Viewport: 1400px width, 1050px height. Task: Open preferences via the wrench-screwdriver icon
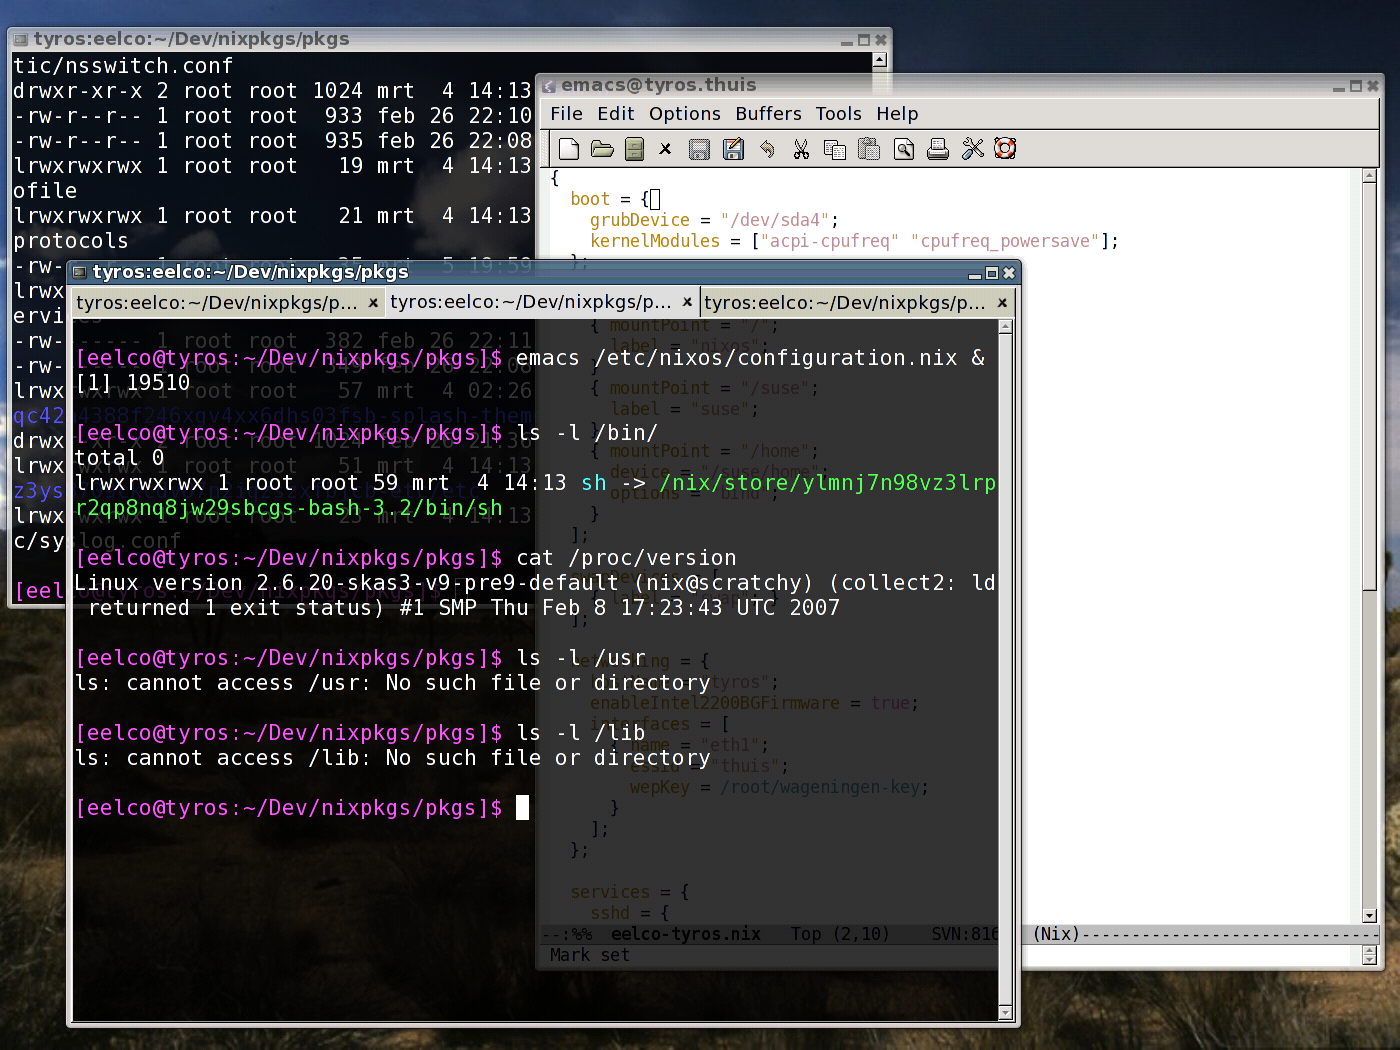[x=972, y=149]
